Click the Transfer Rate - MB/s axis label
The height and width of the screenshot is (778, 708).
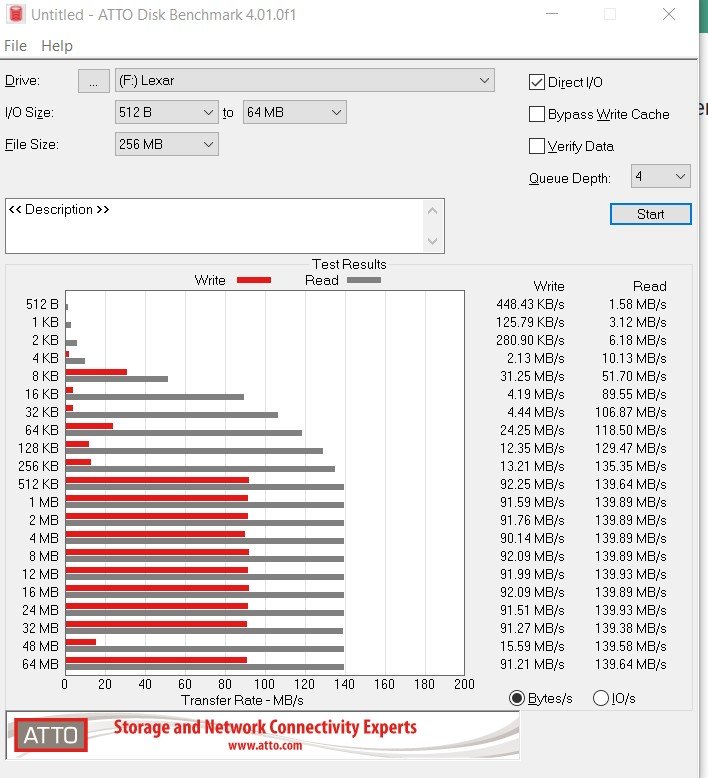click(x=242, y=700)
